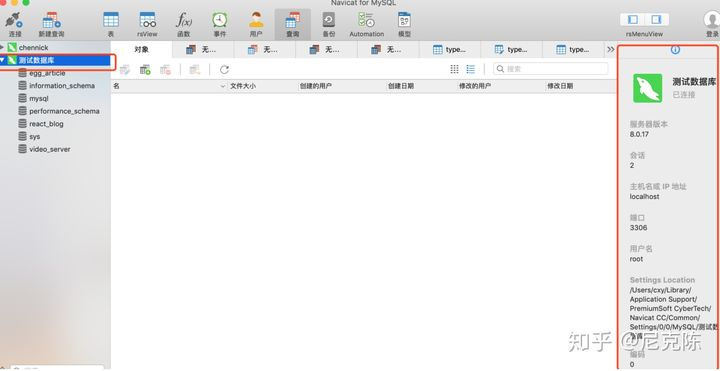The width and height of the screenshot is (720, 371).
Task: Refresh the object list
Action: 224,69
